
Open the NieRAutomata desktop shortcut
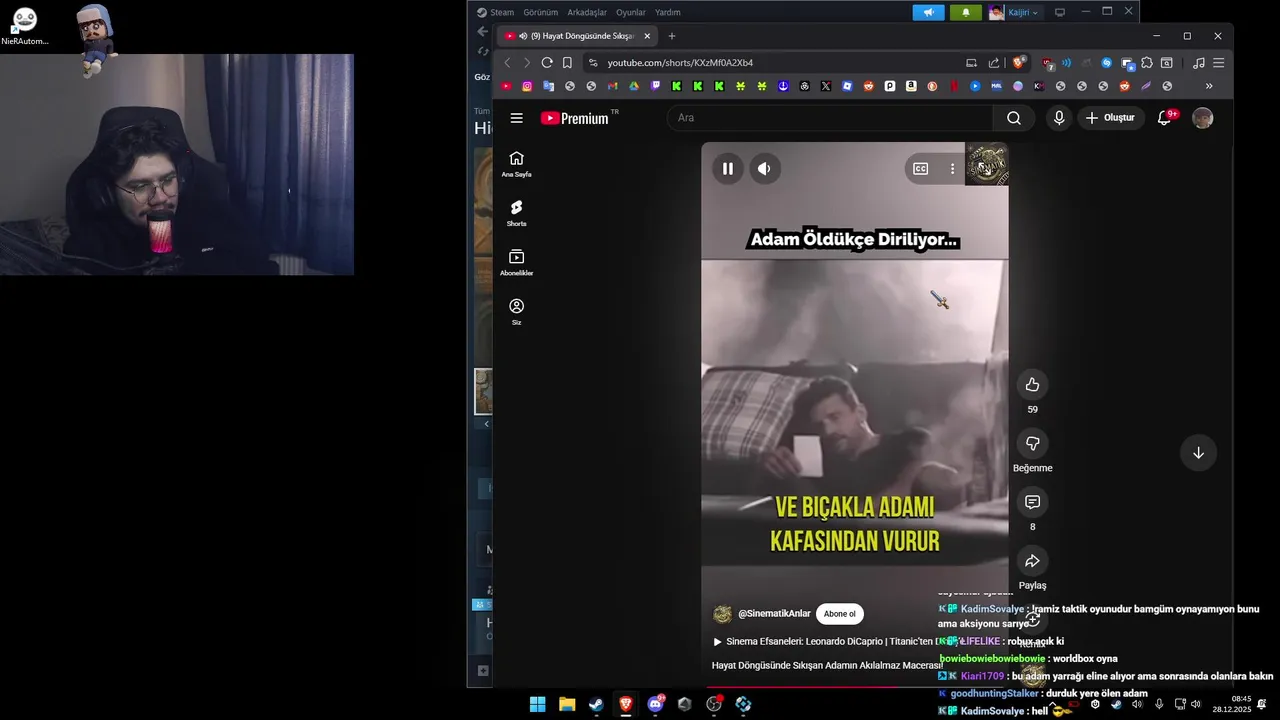pyautogui.click(x=24, y=26)
